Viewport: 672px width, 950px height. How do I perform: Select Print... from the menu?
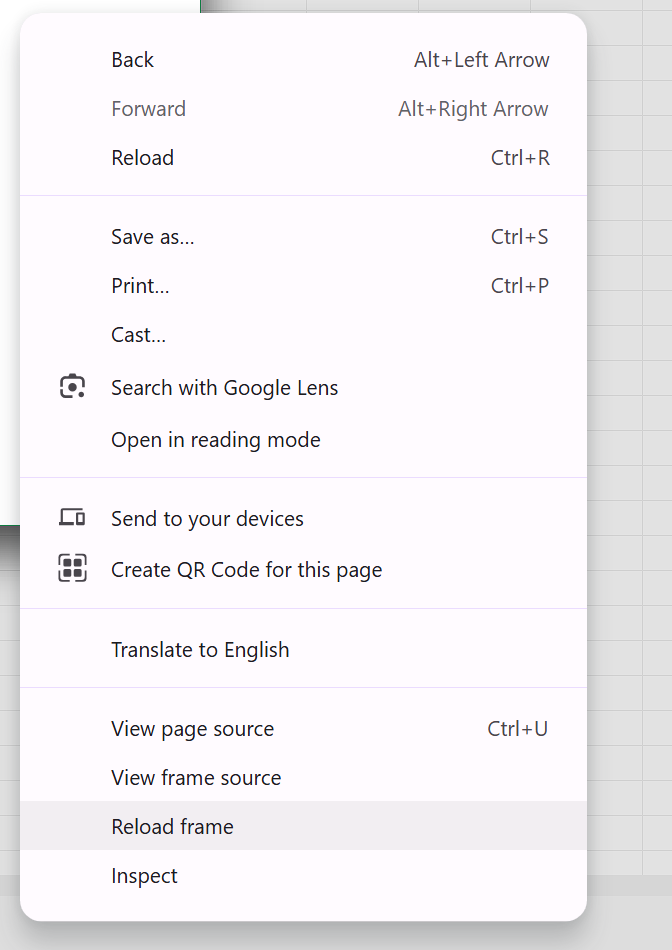304,285
